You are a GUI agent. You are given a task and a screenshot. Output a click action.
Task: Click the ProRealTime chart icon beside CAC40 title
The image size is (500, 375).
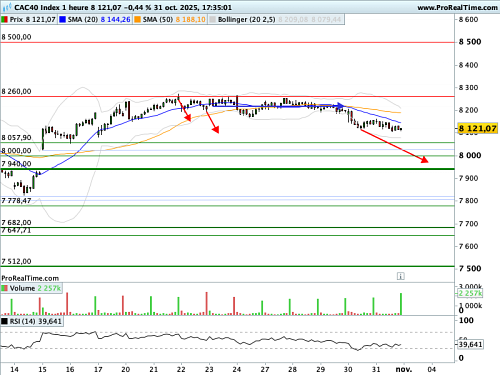[6, 7]
